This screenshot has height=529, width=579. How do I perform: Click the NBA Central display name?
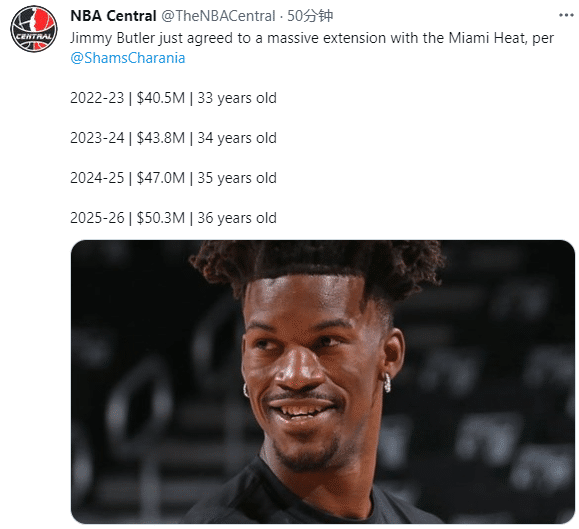click(113, 16)
